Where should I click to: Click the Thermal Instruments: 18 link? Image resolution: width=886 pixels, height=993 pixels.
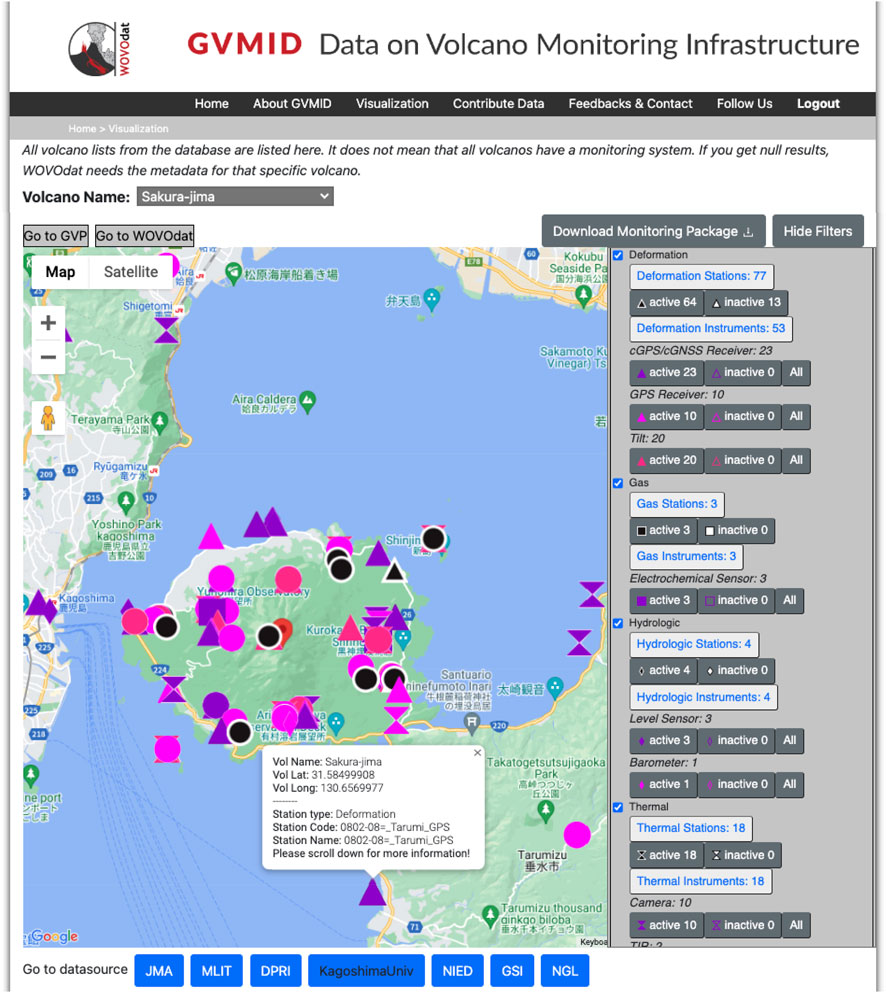(x=700, y=882)
